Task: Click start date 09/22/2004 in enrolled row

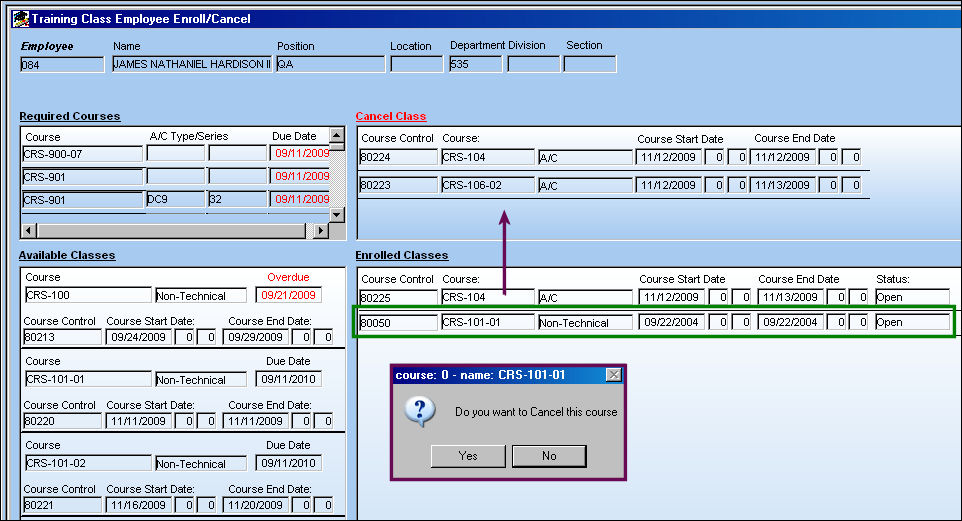Action: (x=671, y=322)
